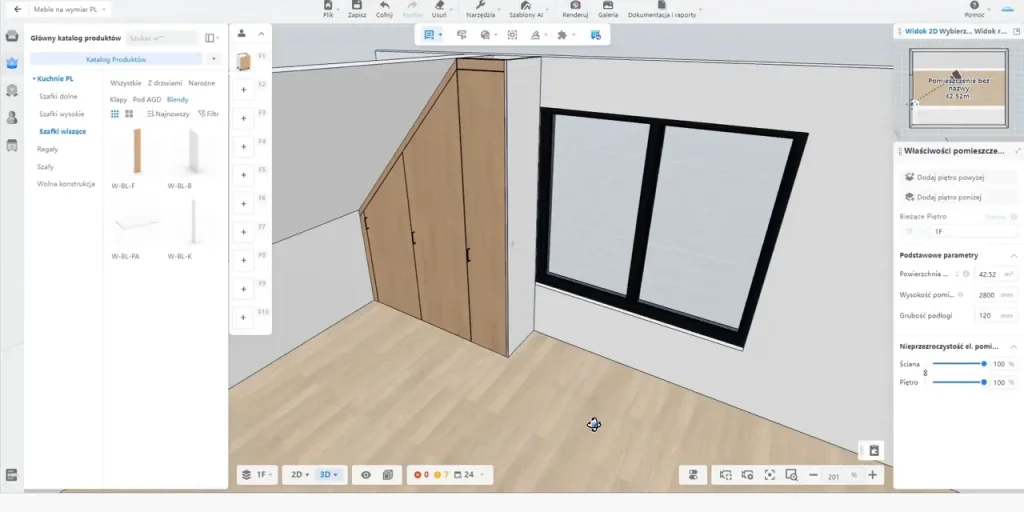This screenshot has width=1024, height=512.
Task: Select the W-BL-F product thumbnail
Action: [x=136, y=151]
